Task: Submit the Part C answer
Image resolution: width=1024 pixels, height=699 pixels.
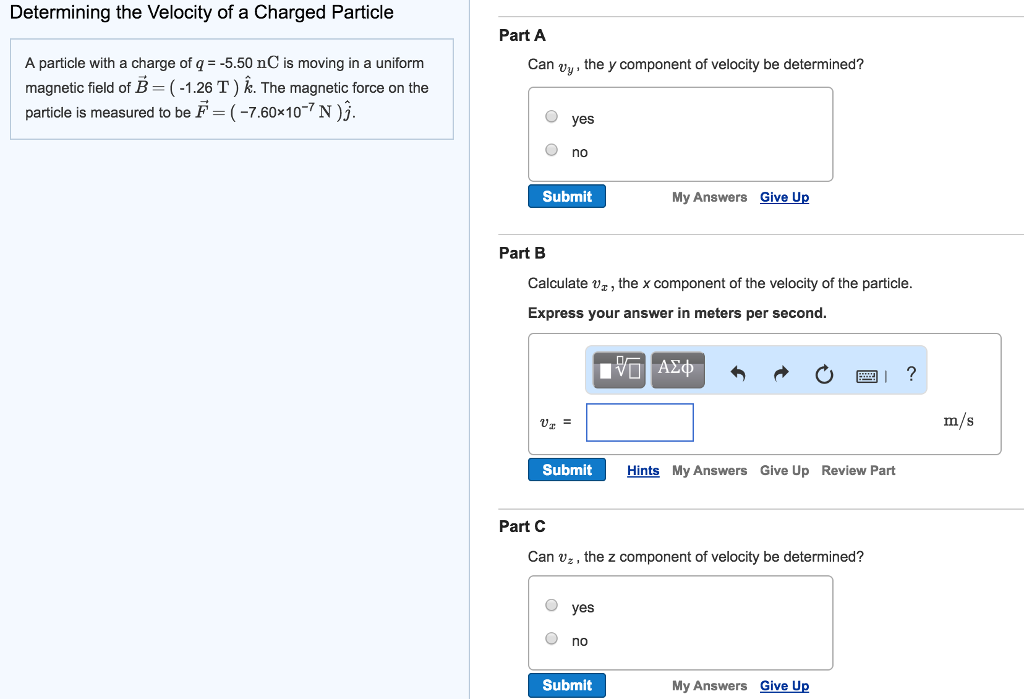Action: [566, 685]
